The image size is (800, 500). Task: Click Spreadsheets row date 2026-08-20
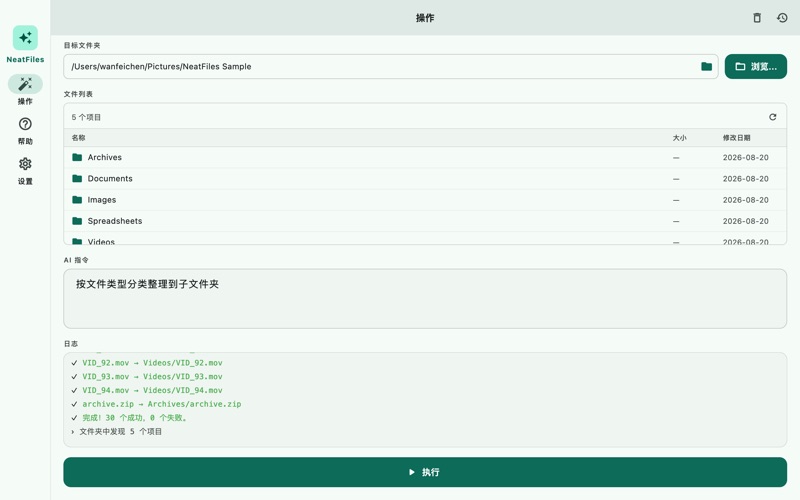(745, 221)
